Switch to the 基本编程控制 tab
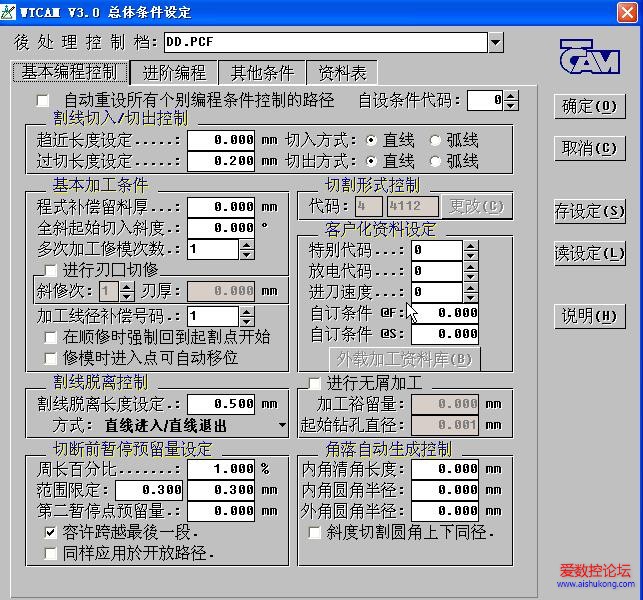 (70, 72)
